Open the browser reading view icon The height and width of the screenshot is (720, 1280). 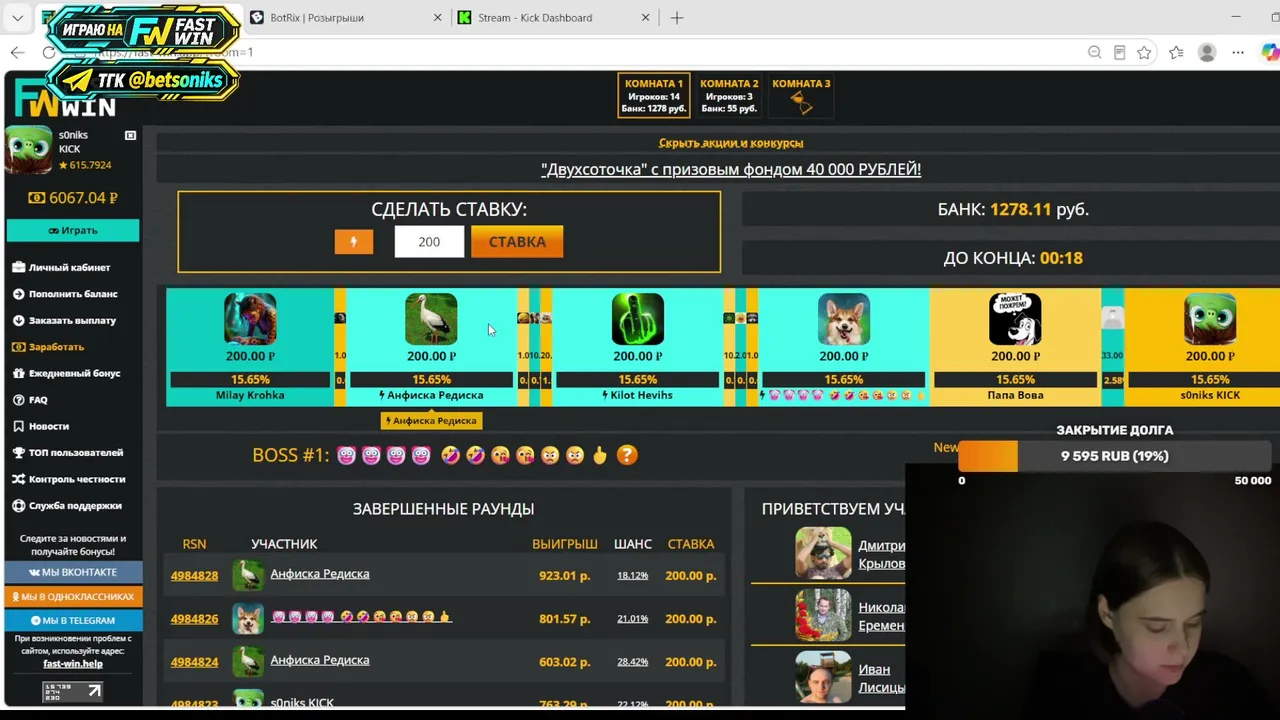1119,52
